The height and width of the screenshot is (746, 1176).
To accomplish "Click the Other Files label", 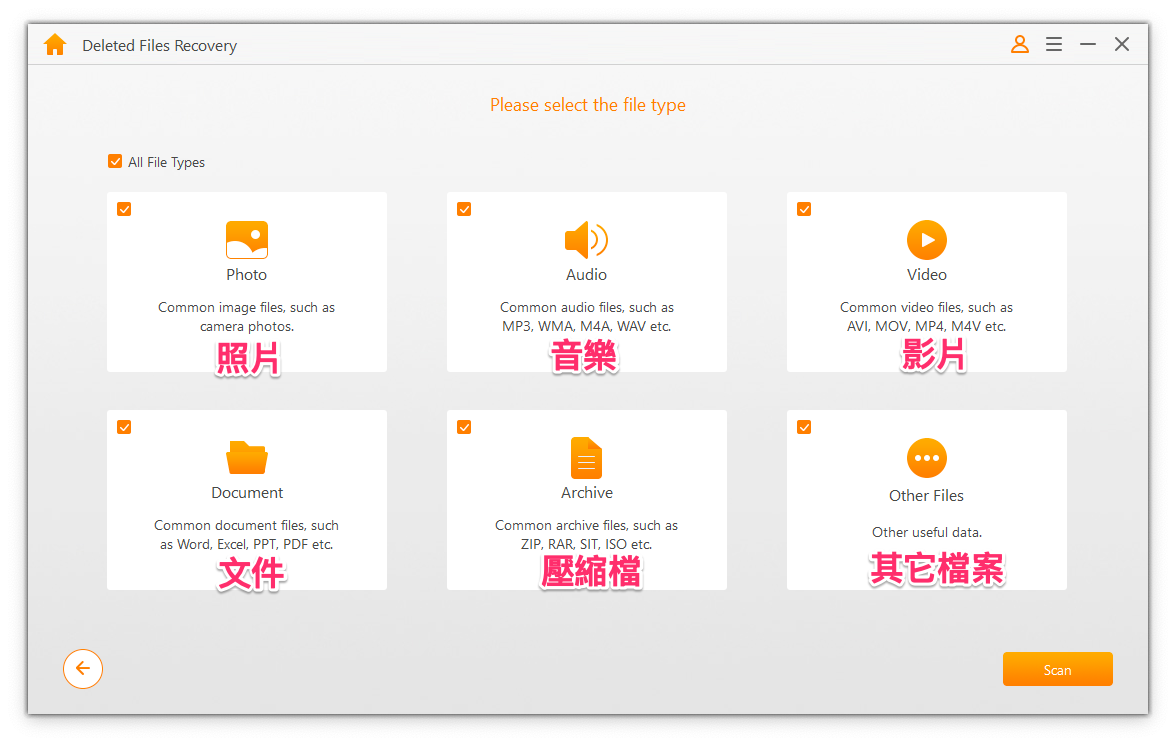I will tap(926, 496).
